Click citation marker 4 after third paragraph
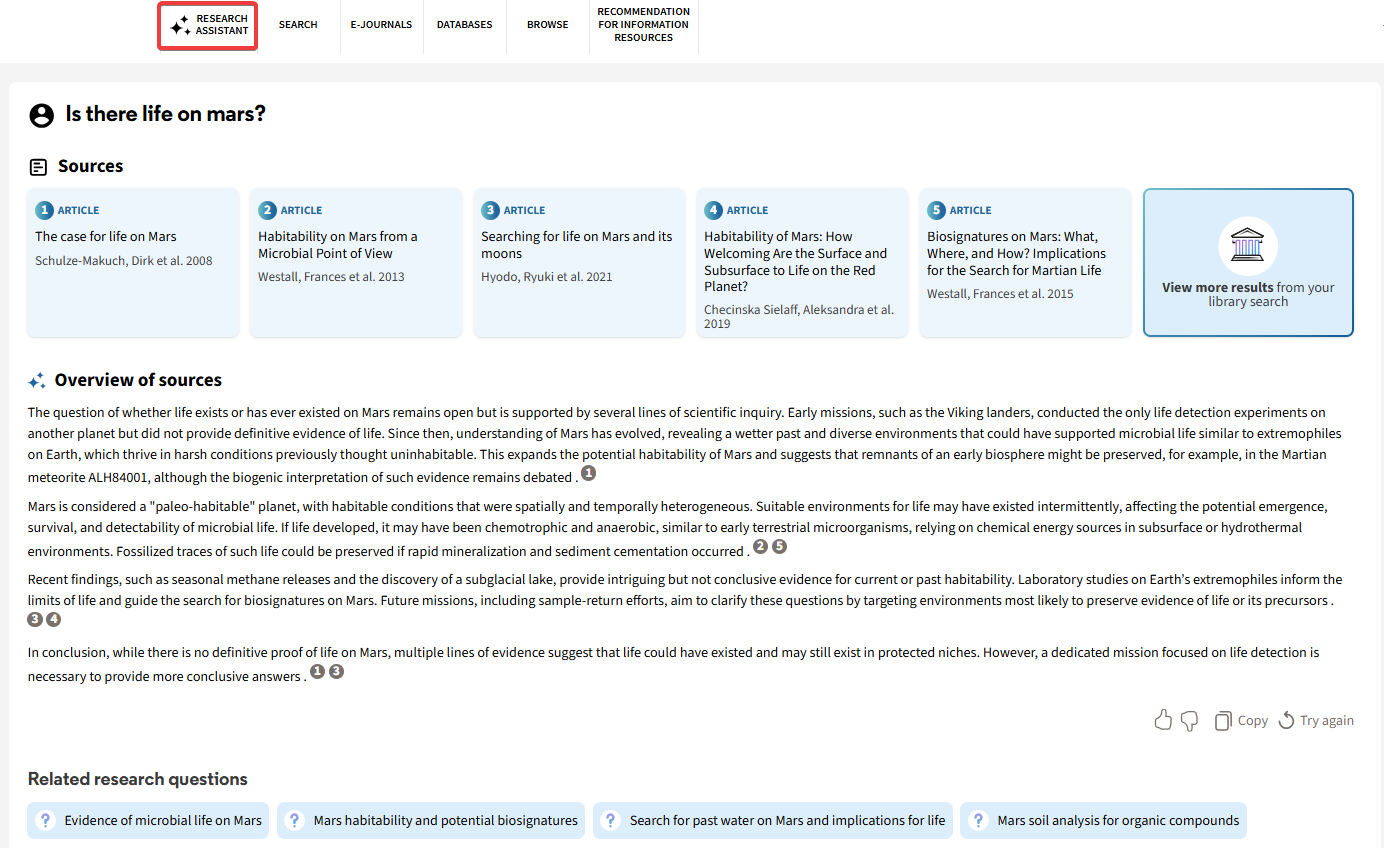Image resolution: width=1384 pixels, height=848 pixels. 54,620
